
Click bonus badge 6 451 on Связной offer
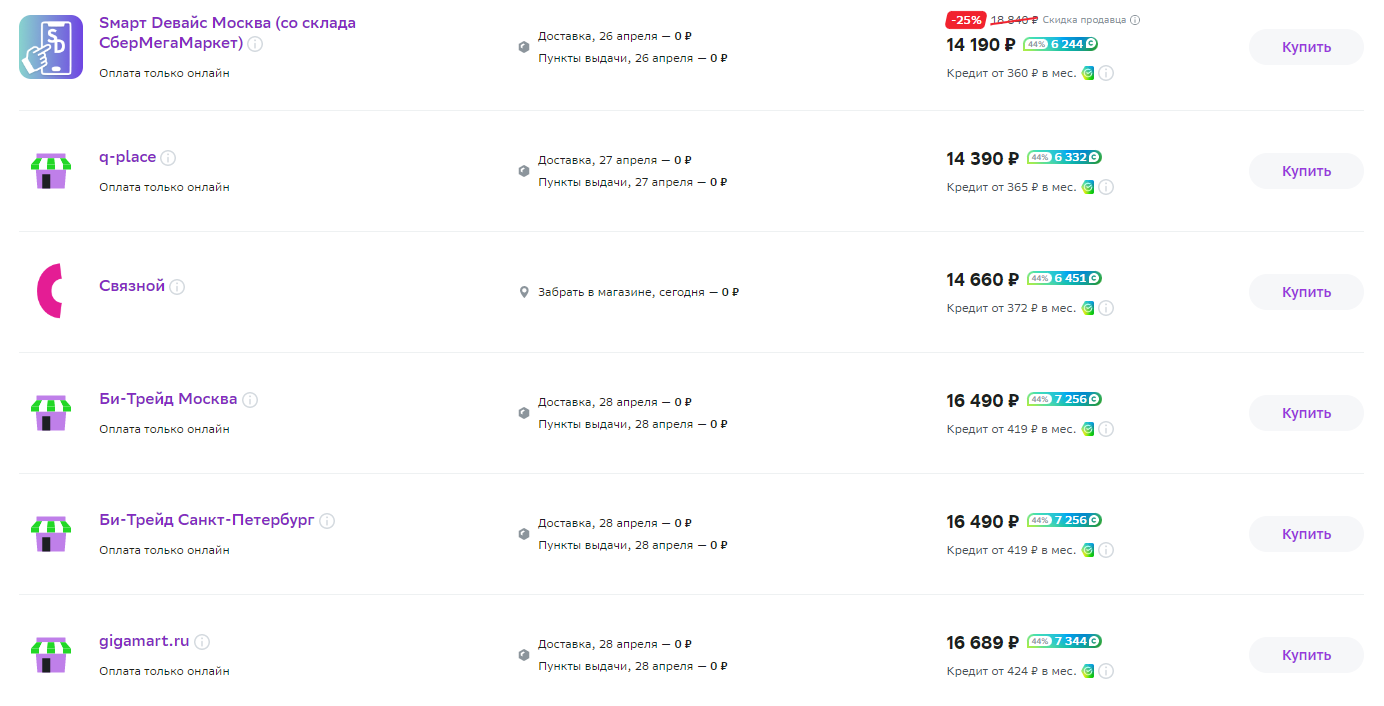click(x=1065, y=278)
